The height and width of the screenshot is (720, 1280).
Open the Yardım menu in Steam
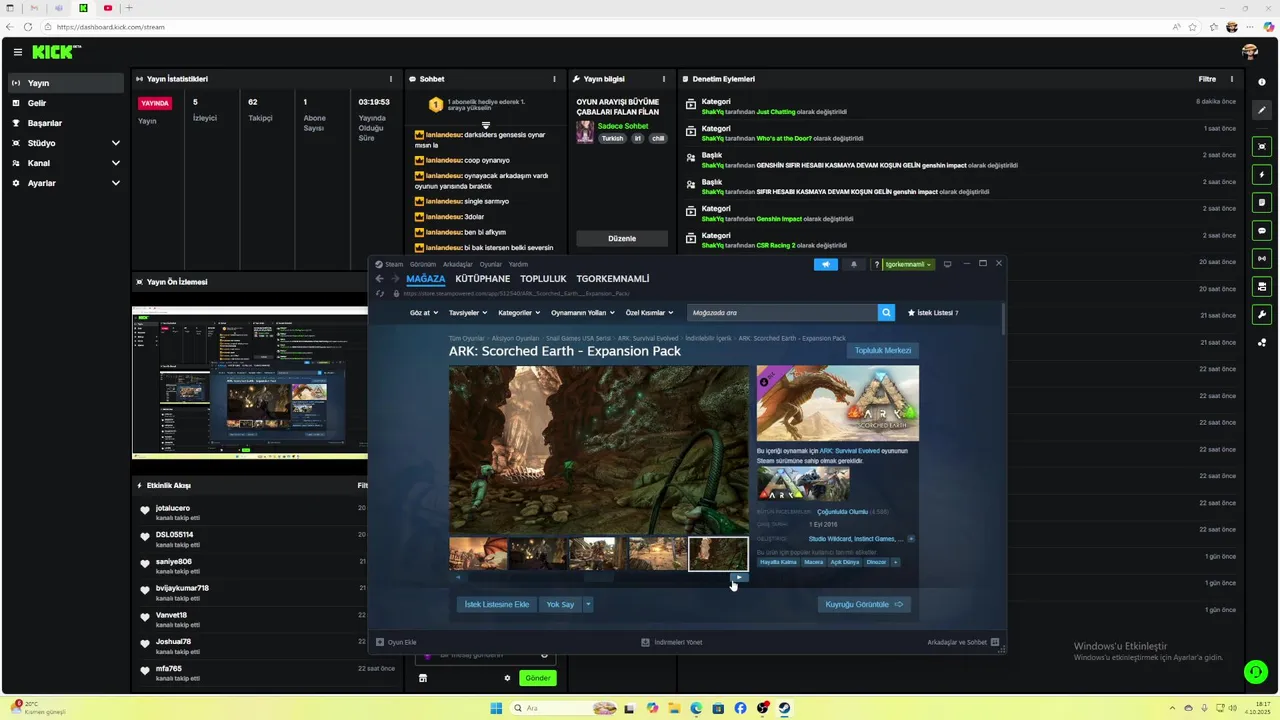click(518, 264)
